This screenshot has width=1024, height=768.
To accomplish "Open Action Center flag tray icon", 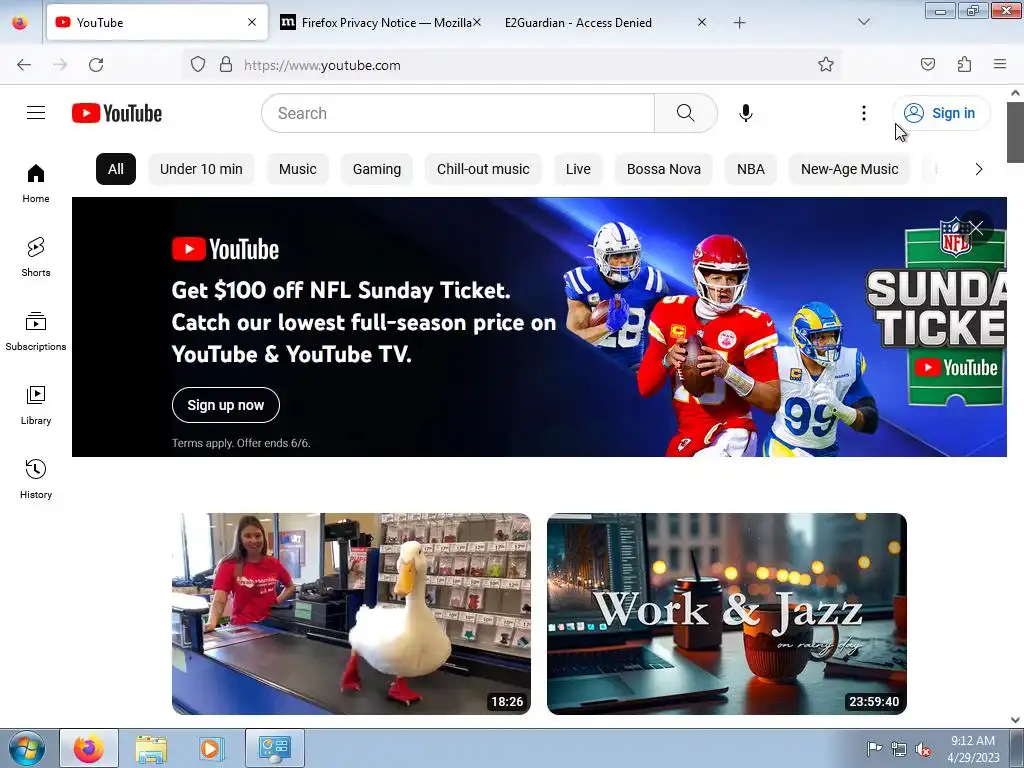I will coord(873,748).
